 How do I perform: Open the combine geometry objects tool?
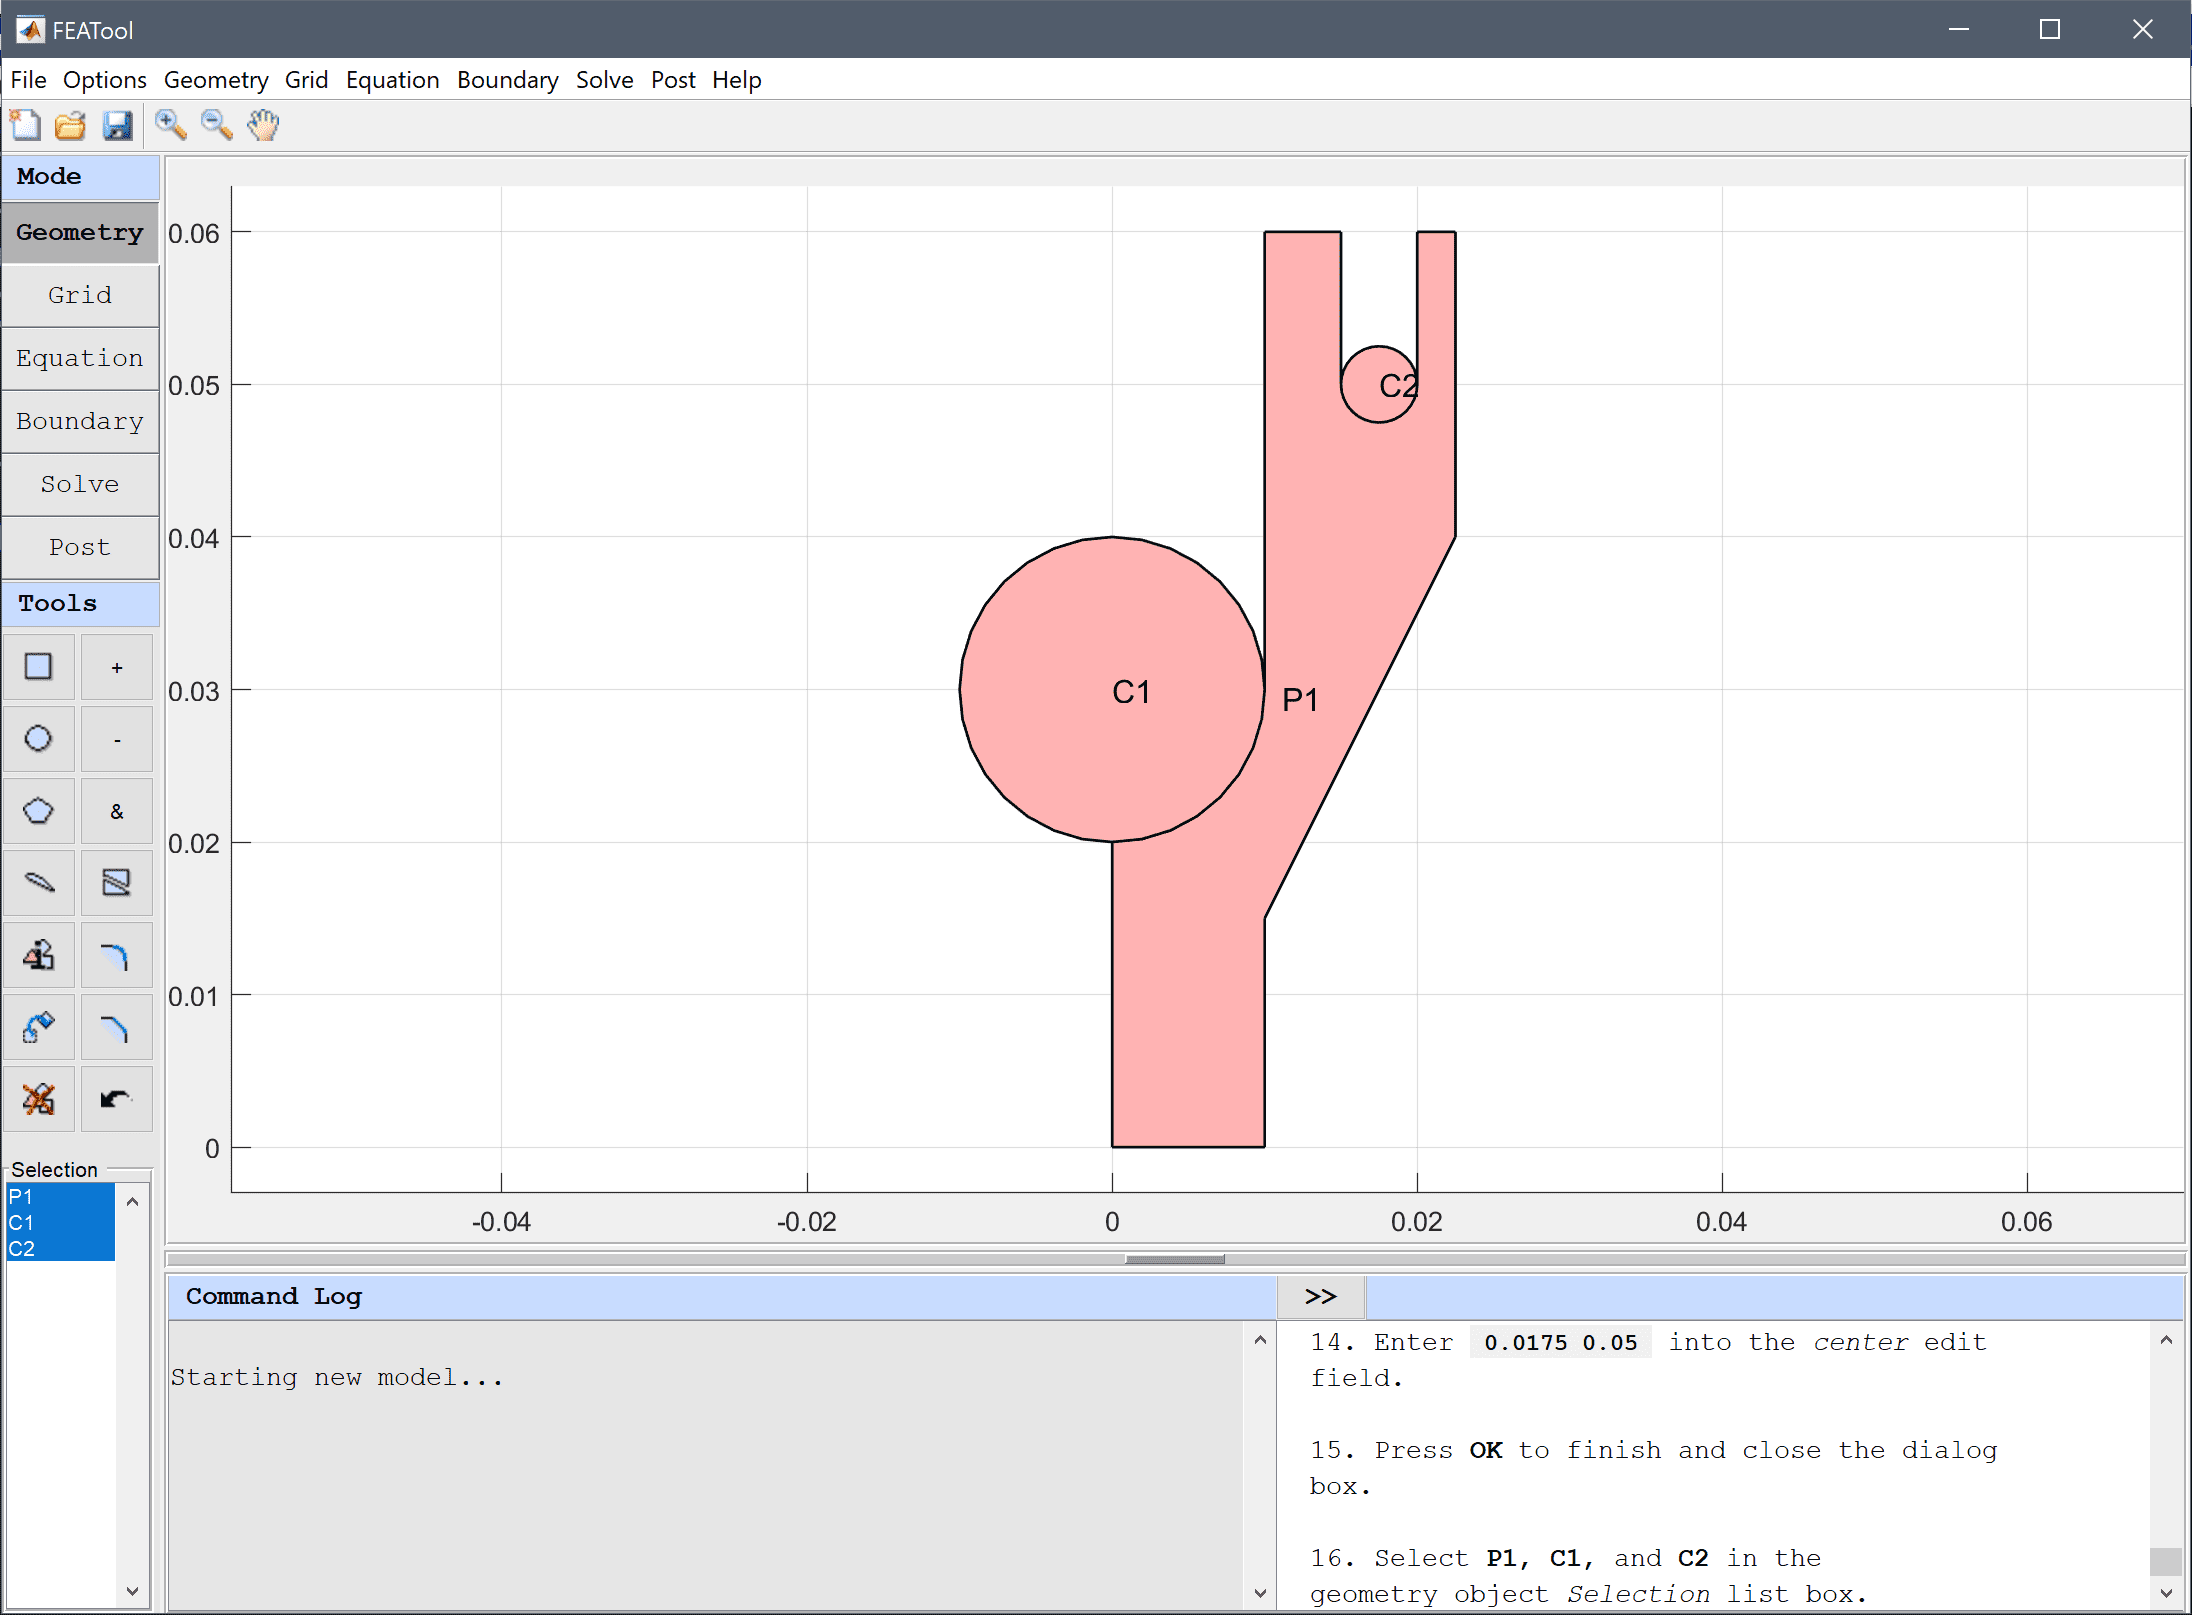click(x=38, y=955)
